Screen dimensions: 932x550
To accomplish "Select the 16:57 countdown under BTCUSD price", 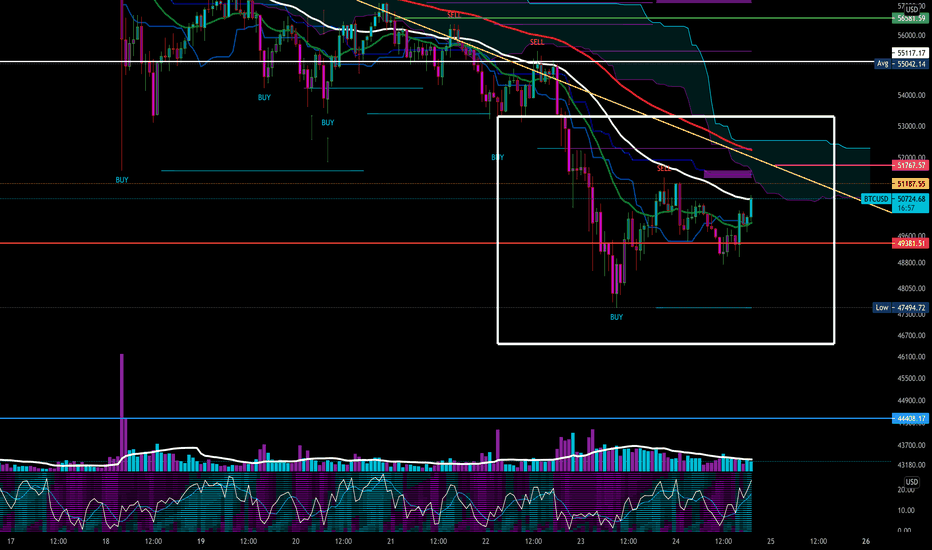I will (906, 208).
